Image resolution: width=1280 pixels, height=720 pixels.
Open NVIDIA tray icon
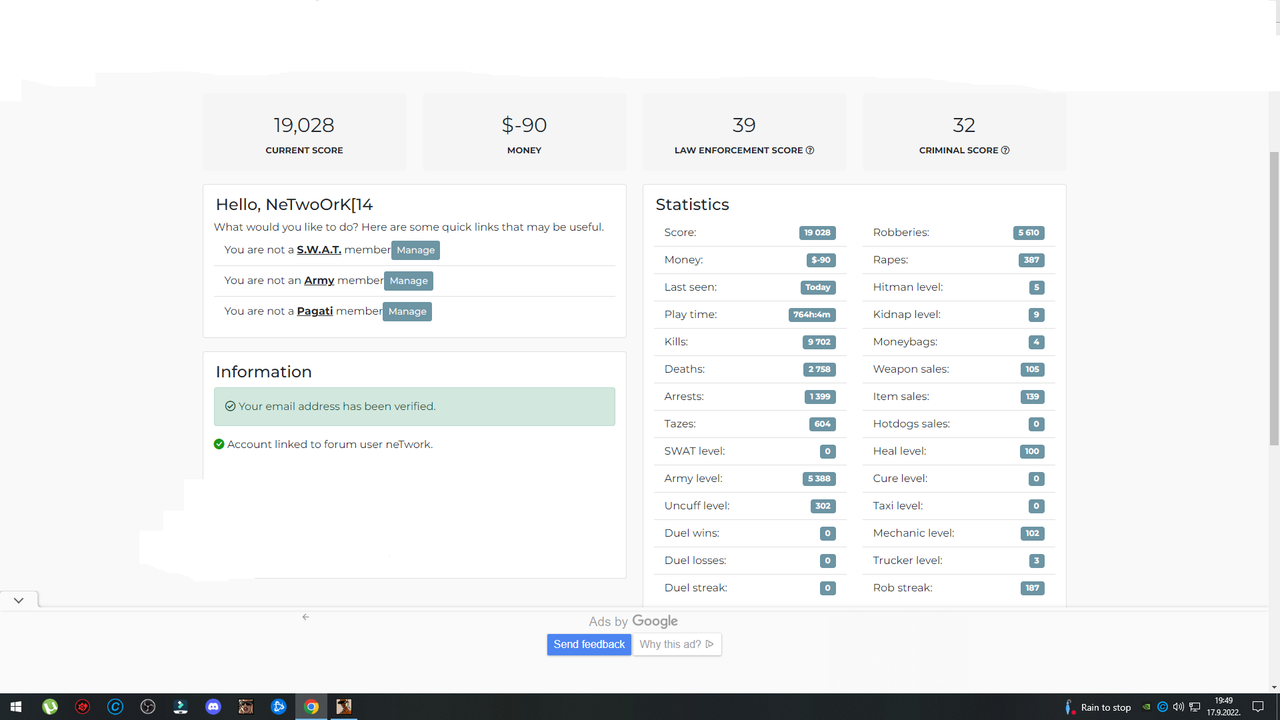pyautogui.click(x=1147, y=707)
